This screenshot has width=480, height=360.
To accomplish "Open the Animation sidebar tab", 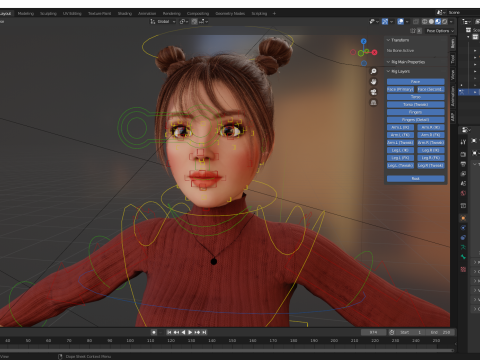I will coord(453,96).
